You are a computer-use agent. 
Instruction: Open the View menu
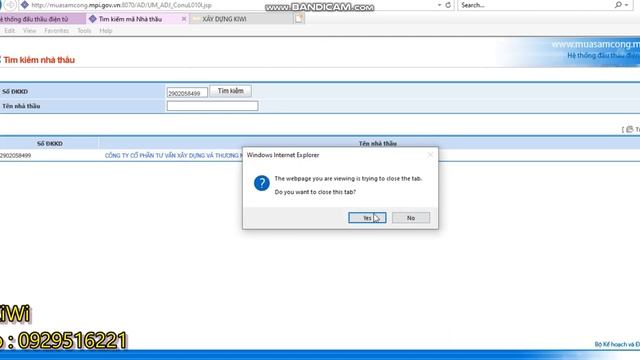coord(29,31)
